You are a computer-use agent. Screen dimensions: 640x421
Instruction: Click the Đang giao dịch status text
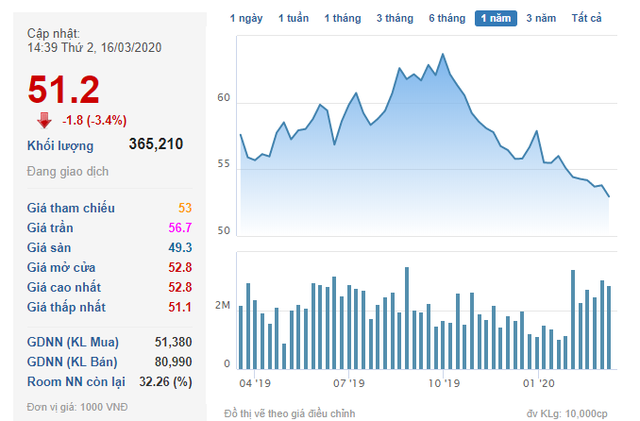pyautogui.click(x=68, y=171)
